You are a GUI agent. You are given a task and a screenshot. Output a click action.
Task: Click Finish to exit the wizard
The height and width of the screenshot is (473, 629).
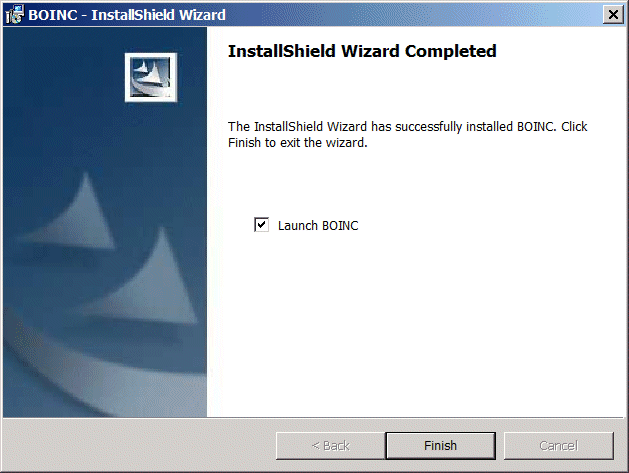click(x=440, y=445)
